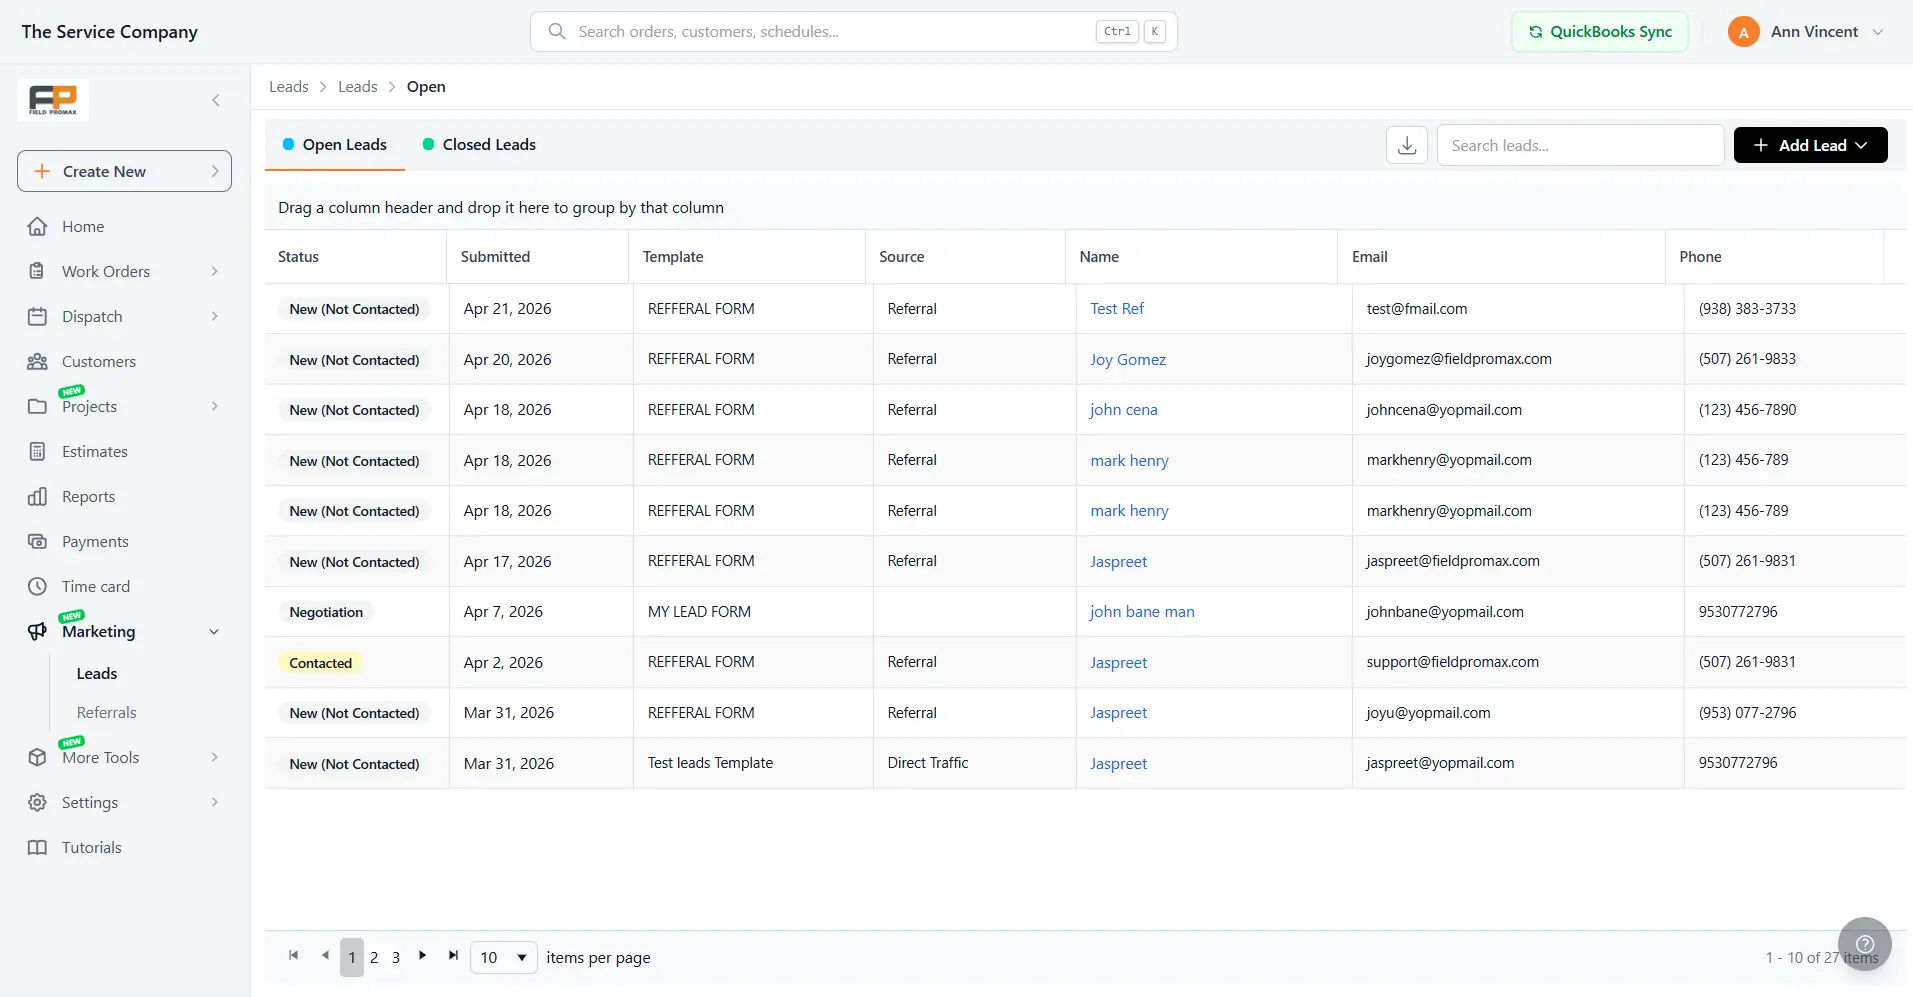This screenshot has width=1913, height=997.
Task: Open the Ann Vincent account dropdown
Action: coord(1808,32)
